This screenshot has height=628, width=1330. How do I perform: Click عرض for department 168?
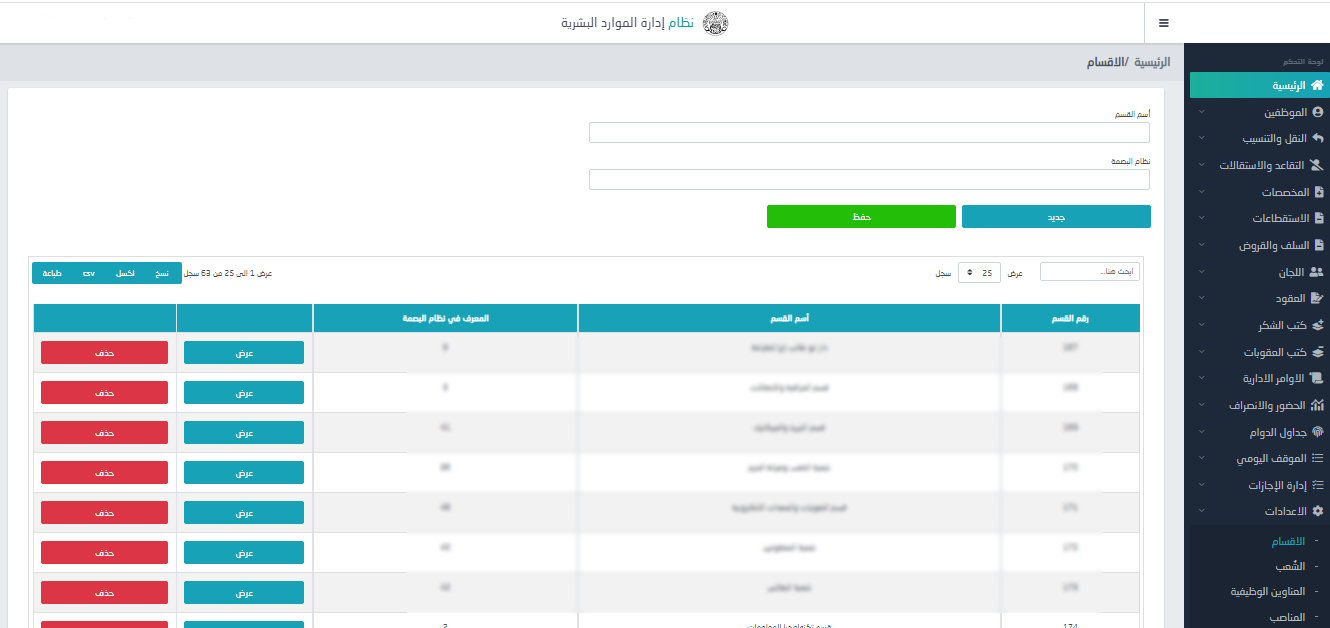tap(244, 393)
